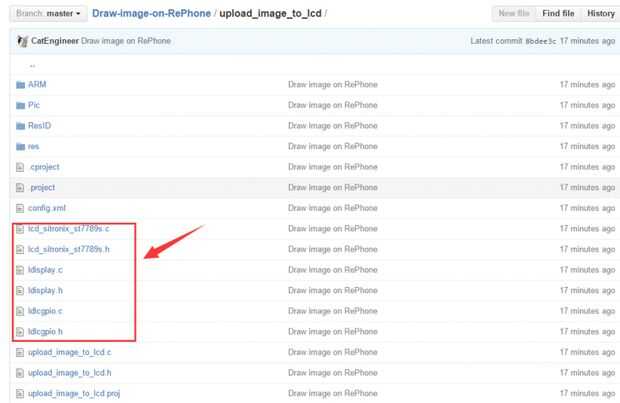Open the commit message in ldisplay.c row
Image resolution: width=620 pixels, height=403 pixels.
(x=333, y=270)
